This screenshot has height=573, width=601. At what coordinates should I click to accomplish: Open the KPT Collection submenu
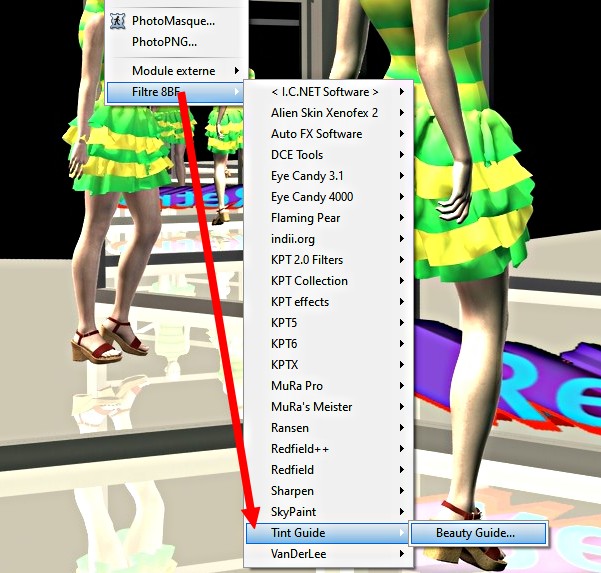pyautogui.click(x=328, y=281)
